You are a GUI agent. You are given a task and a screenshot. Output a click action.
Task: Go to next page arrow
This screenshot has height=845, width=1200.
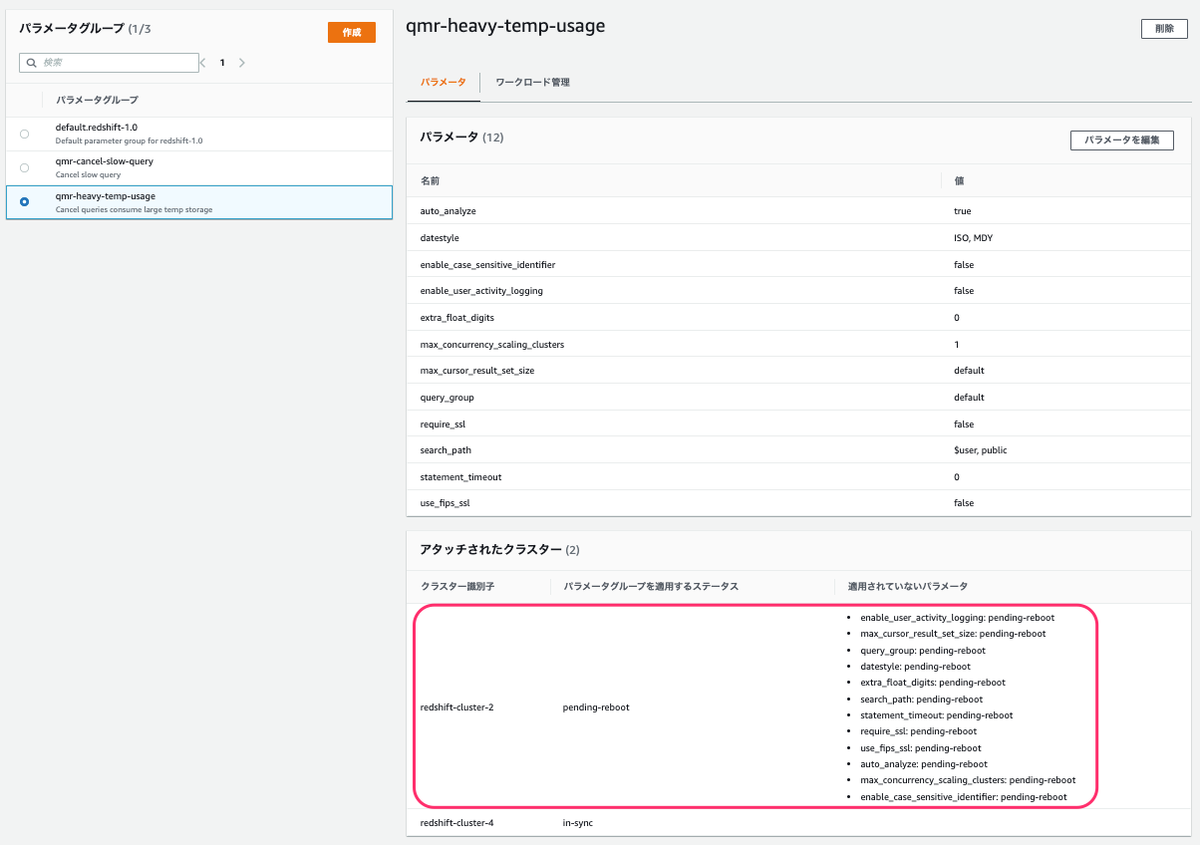tap(241, 62)
